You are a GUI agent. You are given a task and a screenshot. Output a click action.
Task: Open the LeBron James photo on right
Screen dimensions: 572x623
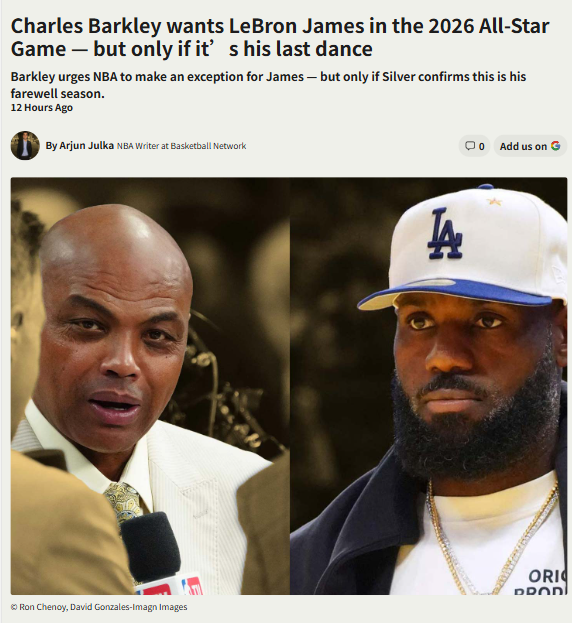tap(429, 386)
